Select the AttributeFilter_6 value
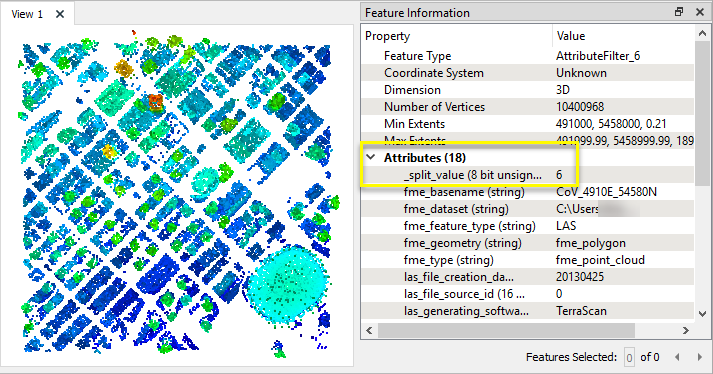The width and height of the screenshot is (713, 374). tap(598, 56)
